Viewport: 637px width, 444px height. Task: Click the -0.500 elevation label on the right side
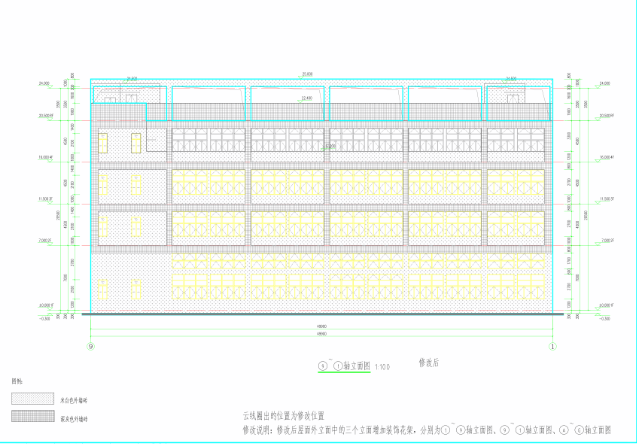coord(605,318)
